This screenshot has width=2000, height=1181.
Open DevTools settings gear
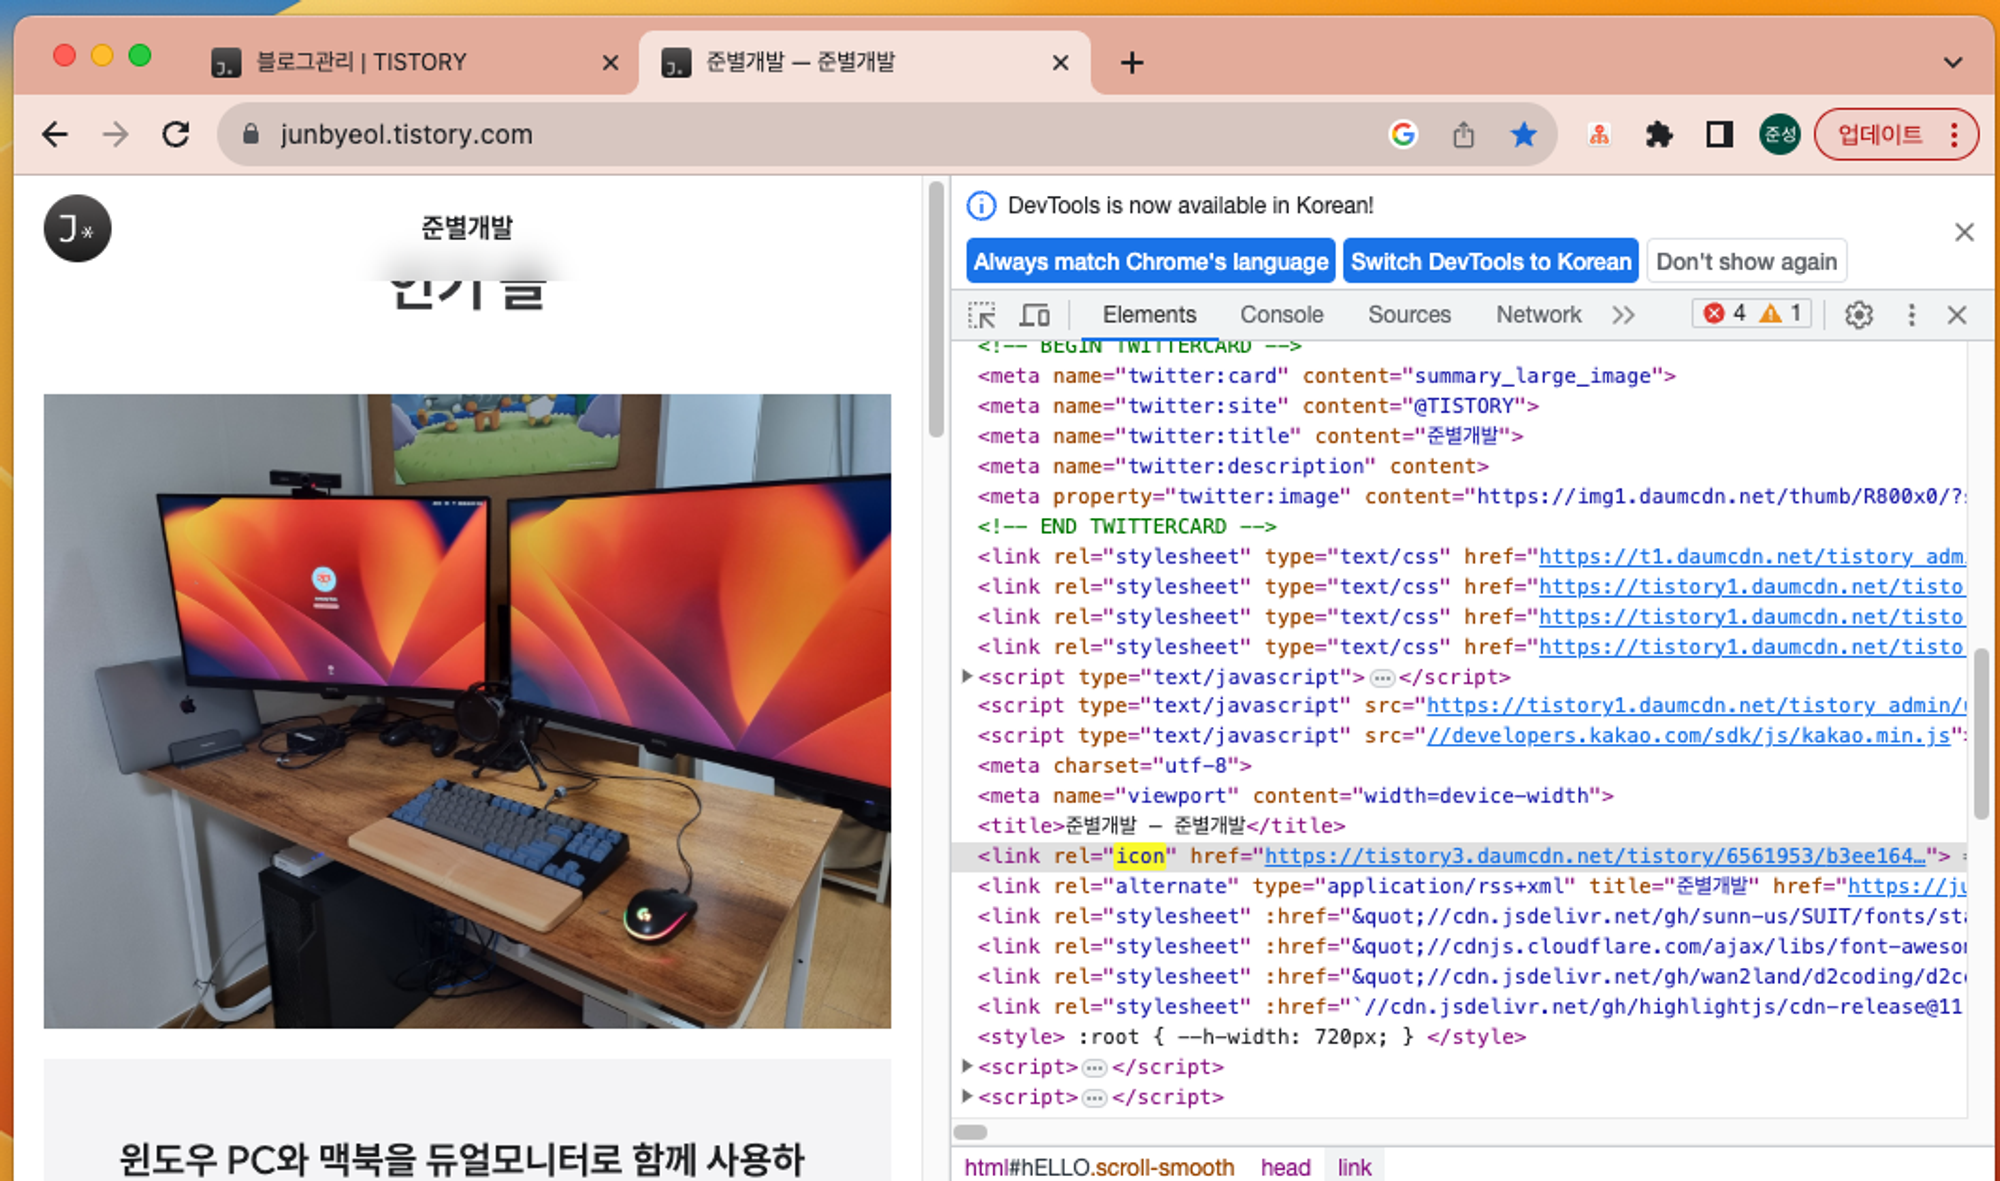(x=1858, y=315)
